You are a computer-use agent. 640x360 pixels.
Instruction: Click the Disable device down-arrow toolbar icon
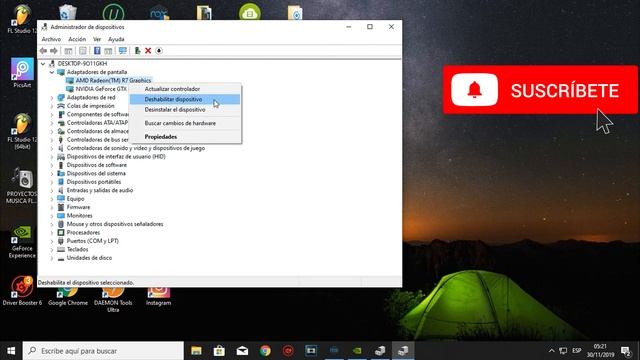pos(159,51)
